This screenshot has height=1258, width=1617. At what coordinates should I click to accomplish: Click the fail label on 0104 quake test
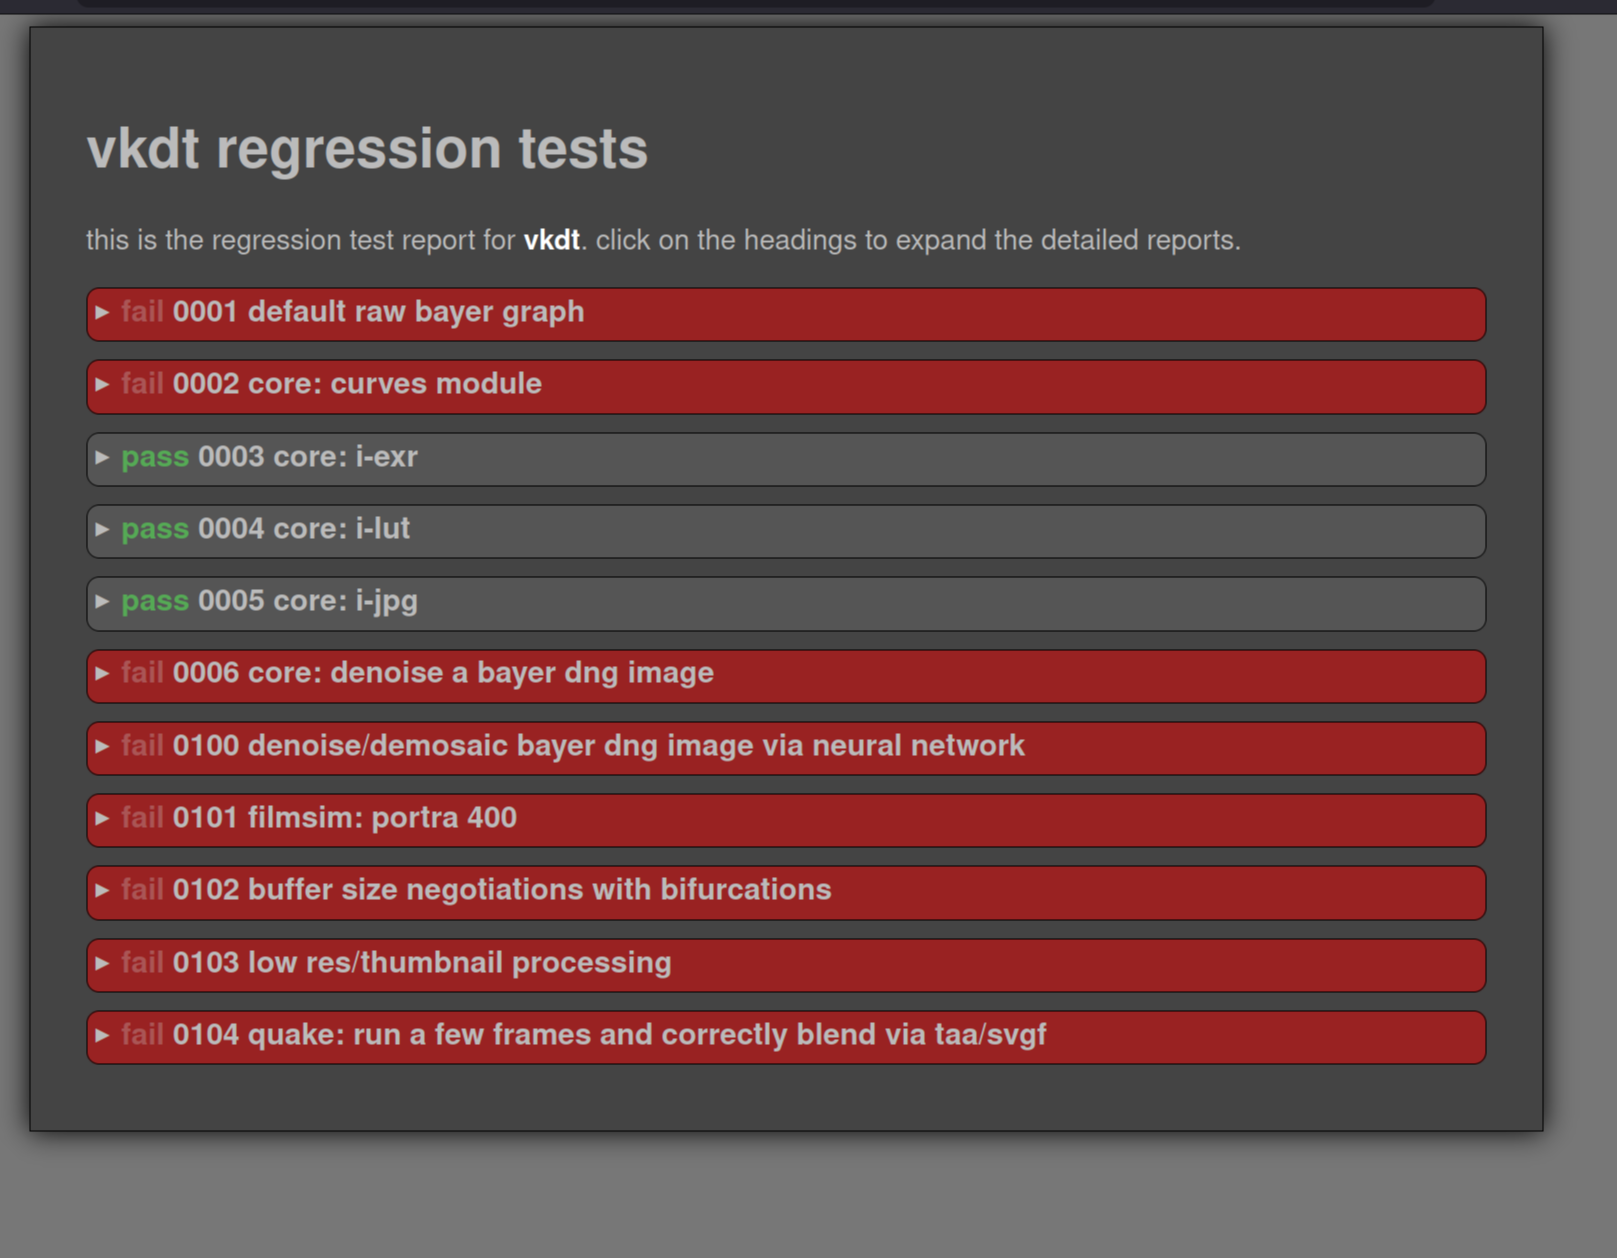(142, 1035)
